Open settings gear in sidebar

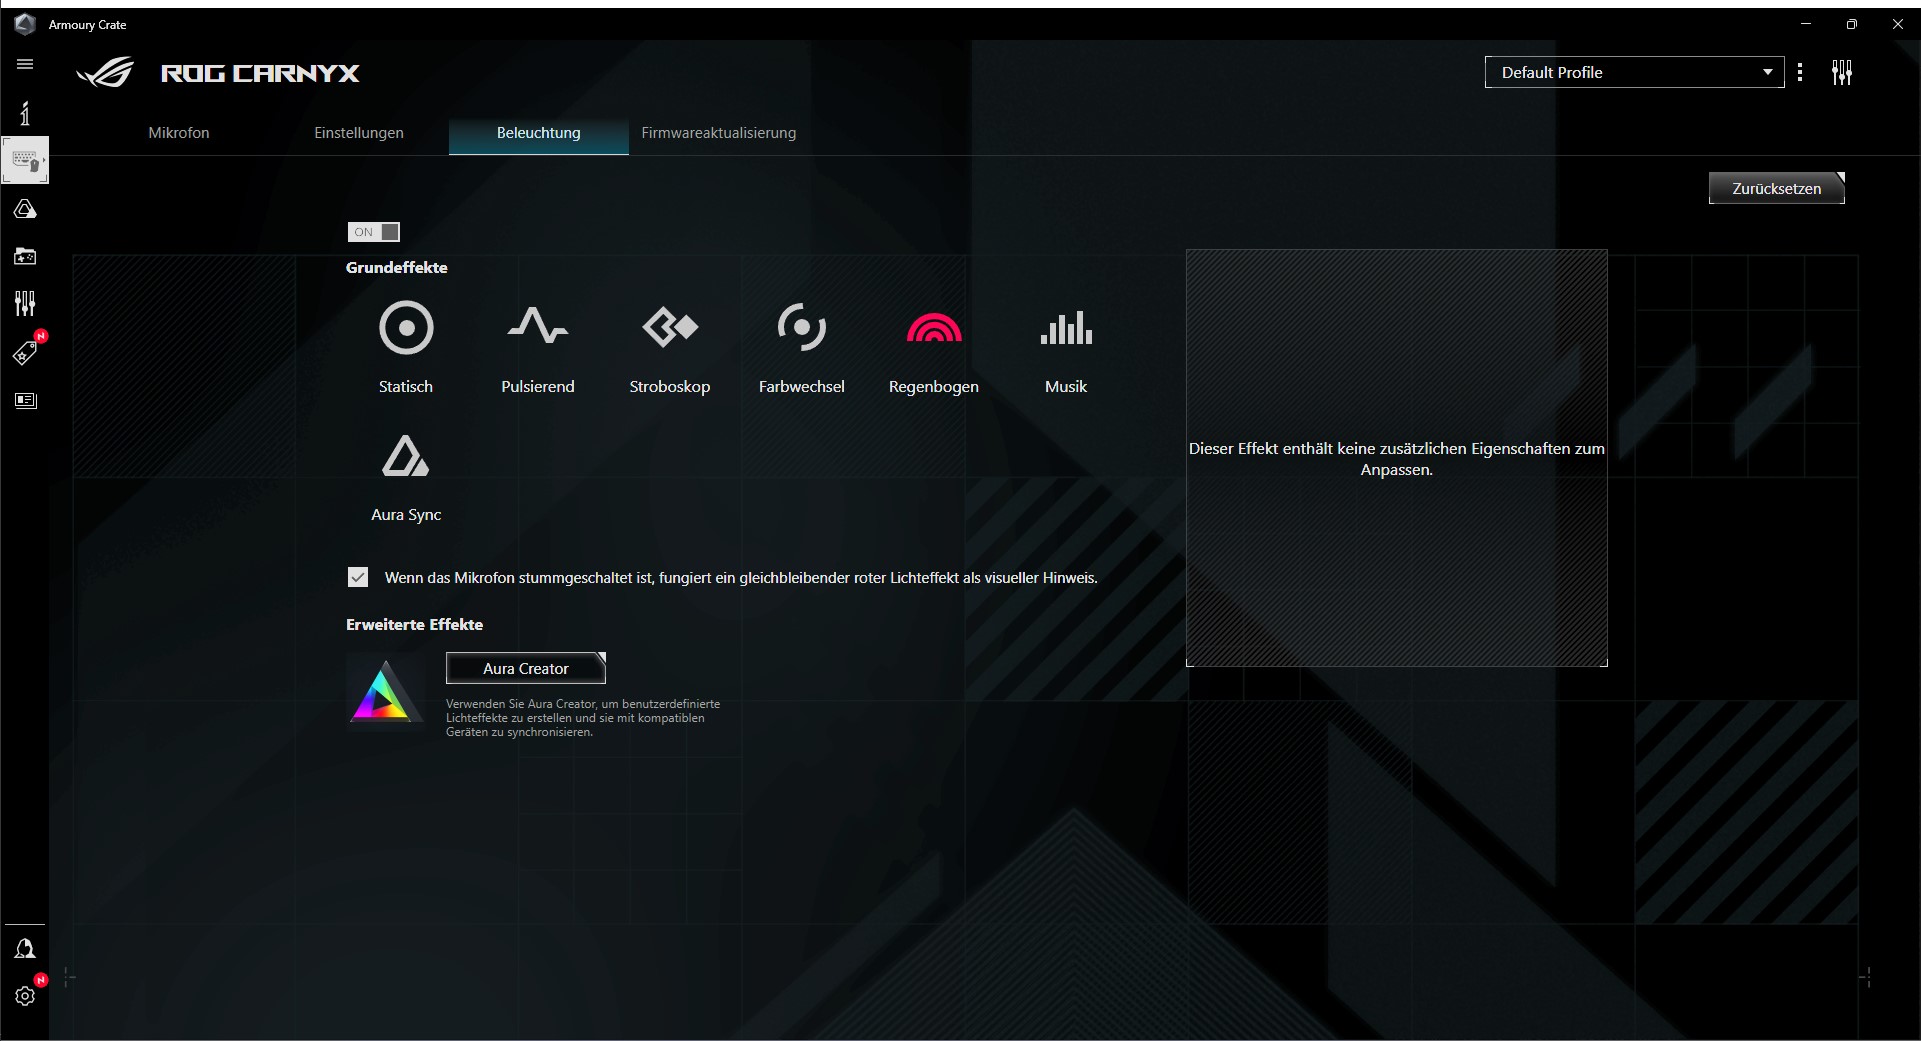click(x=25, y=996)
